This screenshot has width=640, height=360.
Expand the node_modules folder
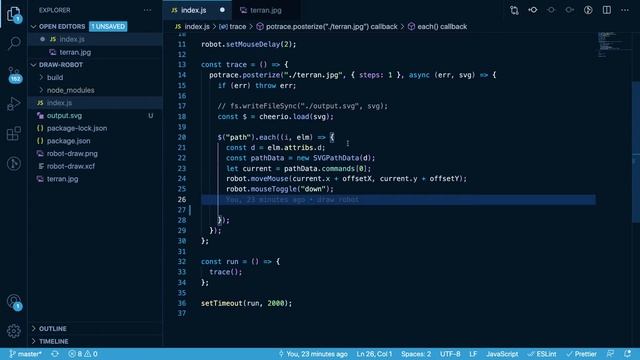point(70,90)
